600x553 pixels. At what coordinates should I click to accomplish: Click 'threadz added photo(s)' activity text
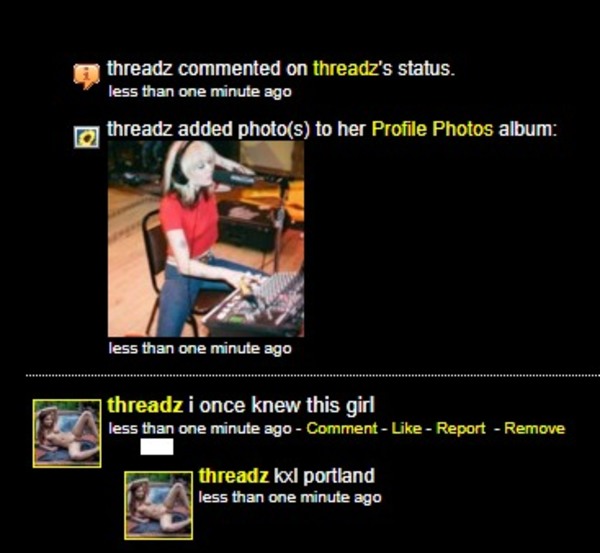click(x=208, y=129)
